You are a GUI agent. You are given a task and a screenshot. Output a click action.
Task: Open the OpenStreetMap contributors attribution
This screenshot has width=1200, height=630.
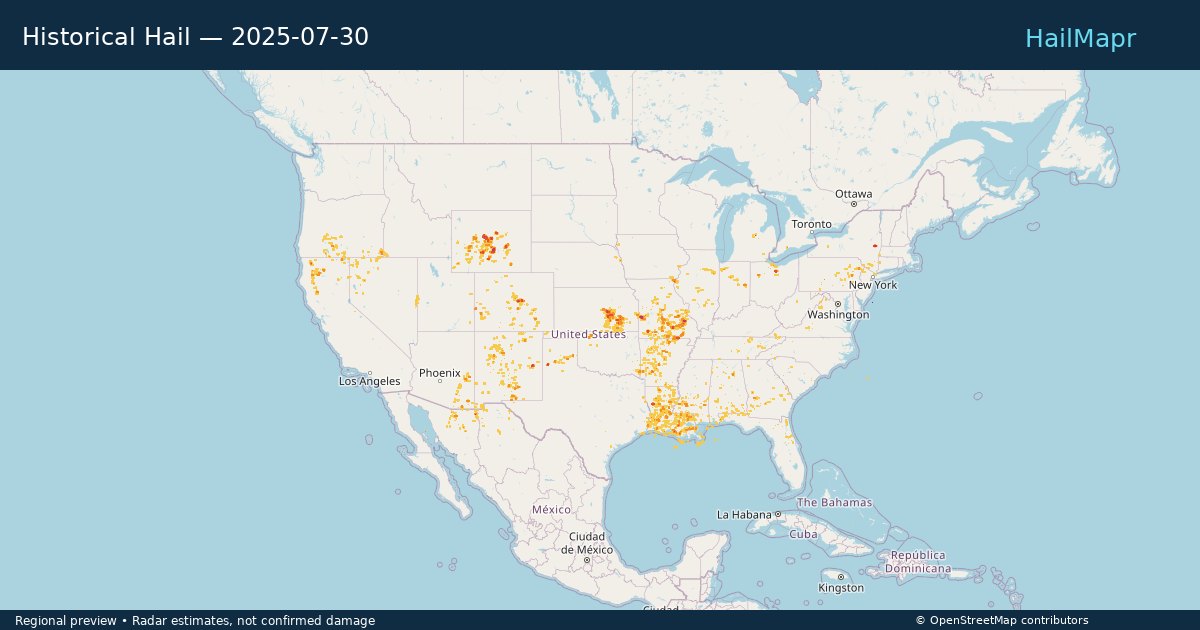coord(1001,620)
